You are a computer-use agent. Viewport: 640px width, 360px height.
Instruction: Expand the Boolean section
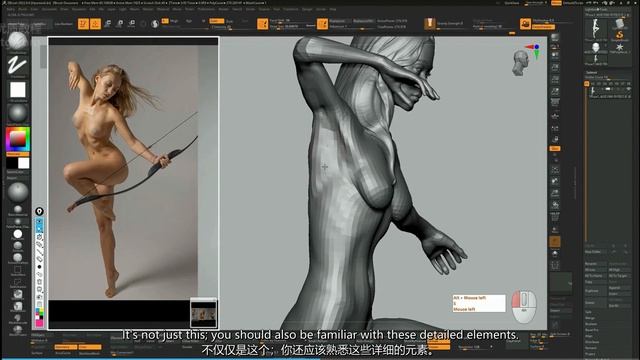tap(591, 324)
